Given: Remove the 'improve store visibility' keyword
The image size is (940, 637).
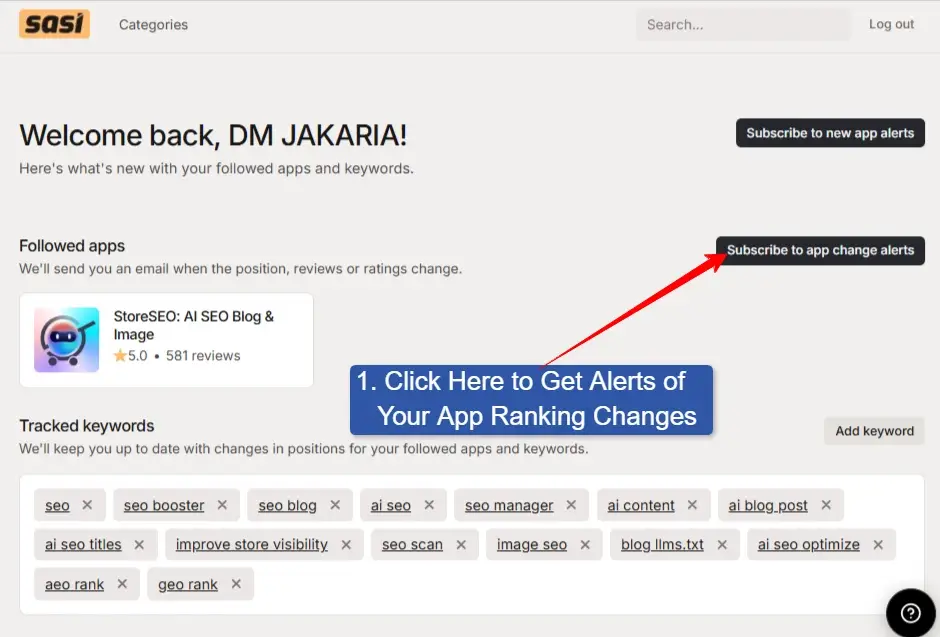Looking at the screenshot, I should point(346,544).
